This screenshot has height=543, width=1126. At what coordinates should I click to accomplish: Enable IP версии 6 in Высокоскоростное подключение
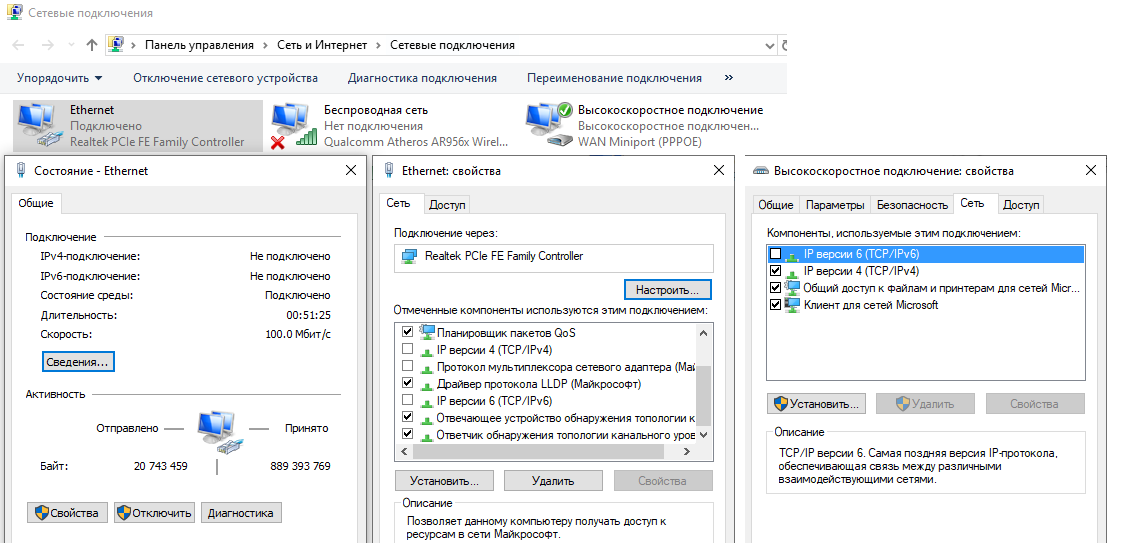[x=775, y=254]
